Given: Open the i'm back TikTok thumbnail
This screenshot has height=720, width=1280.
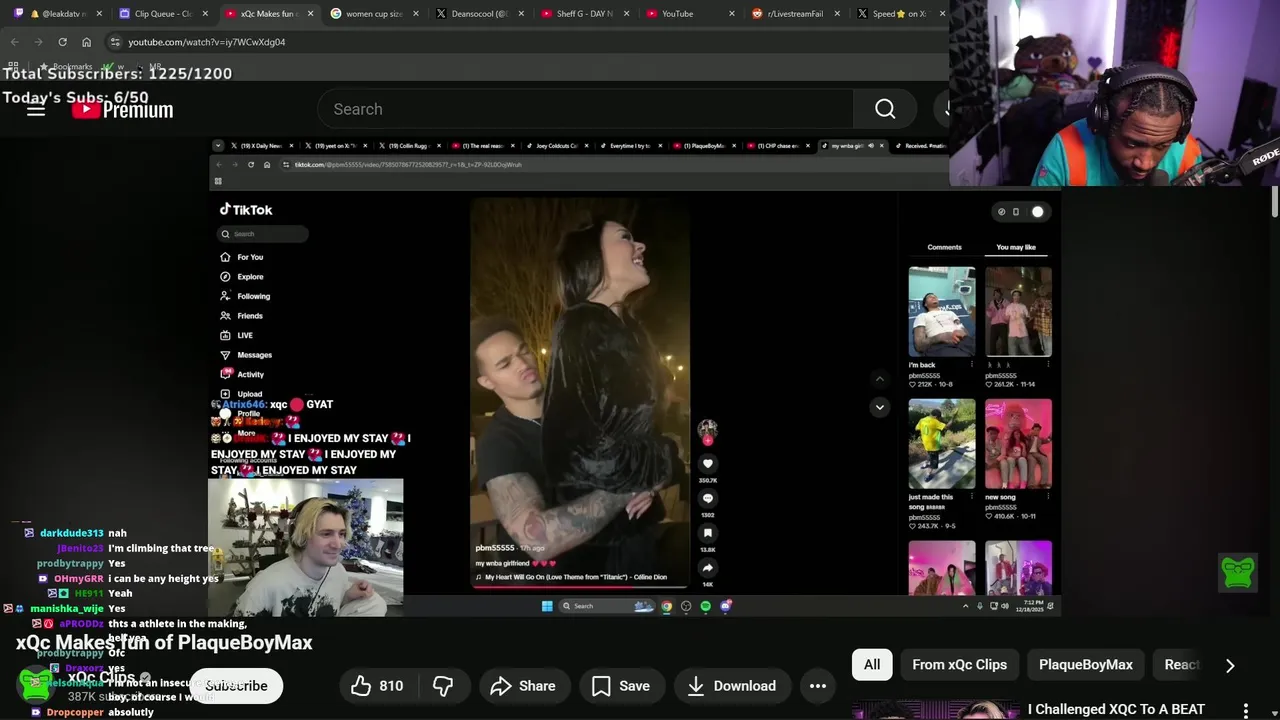Looking at the screenshot, I should pos(942,312).
